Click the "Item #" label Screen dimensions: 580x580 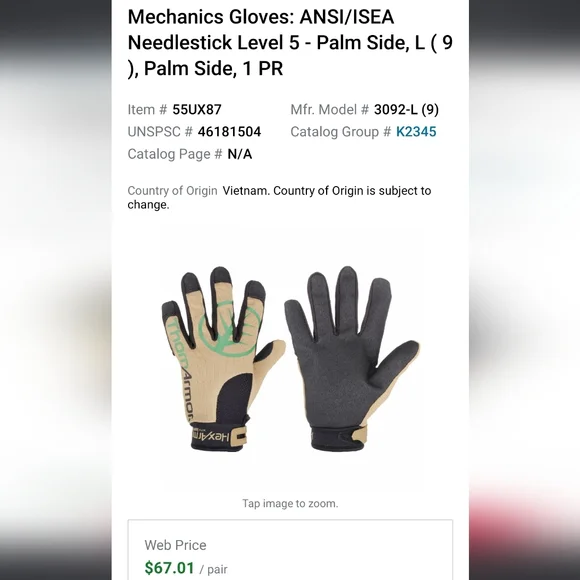pos(147,109)
